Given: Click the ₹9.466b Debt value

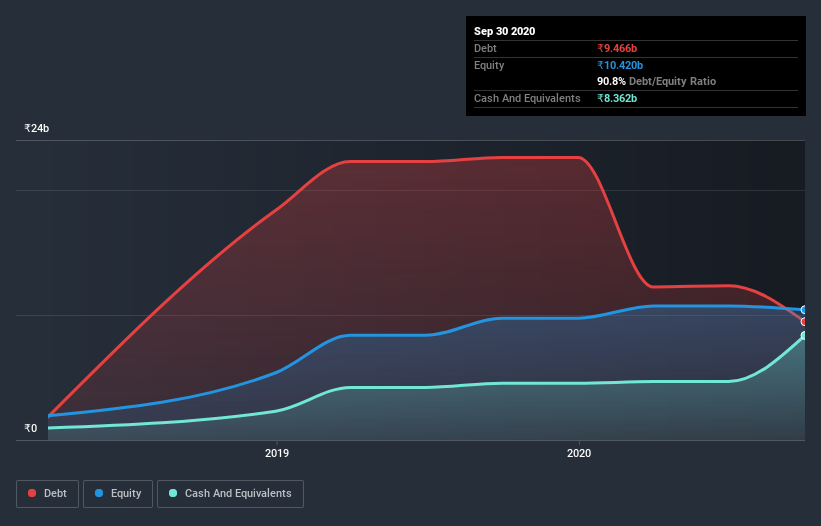Looking at the screenshot, I should point(617,48).
